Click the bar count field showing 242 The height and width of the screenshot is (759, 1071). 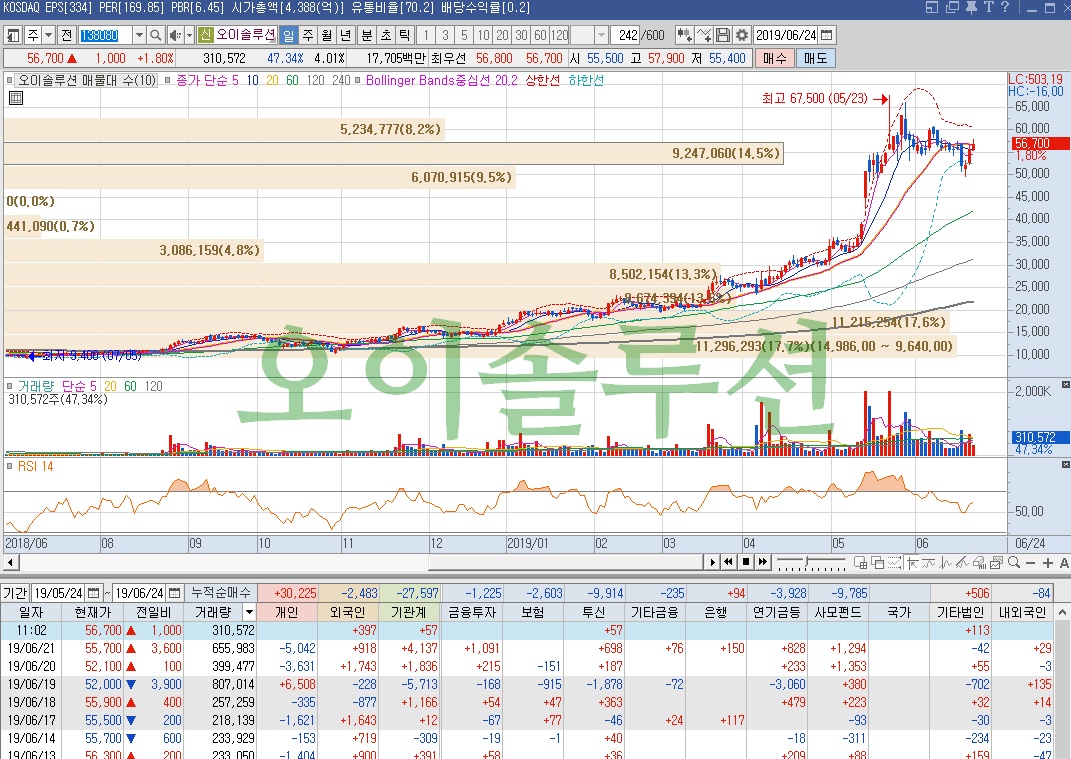tap(625, 35)
